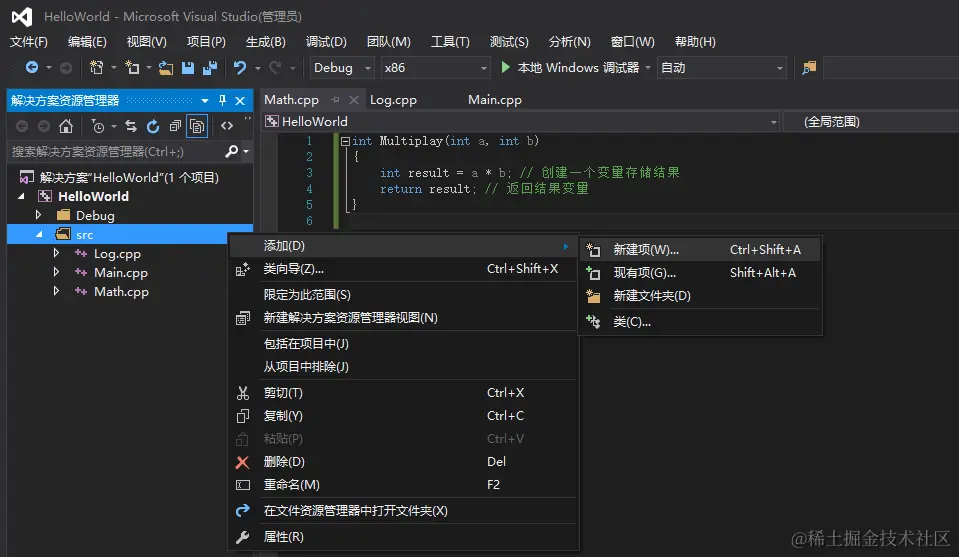Click the Navigate Forward arrow in toolbar
The width and height of the screenshot is (959, 557).
[65, 67]
